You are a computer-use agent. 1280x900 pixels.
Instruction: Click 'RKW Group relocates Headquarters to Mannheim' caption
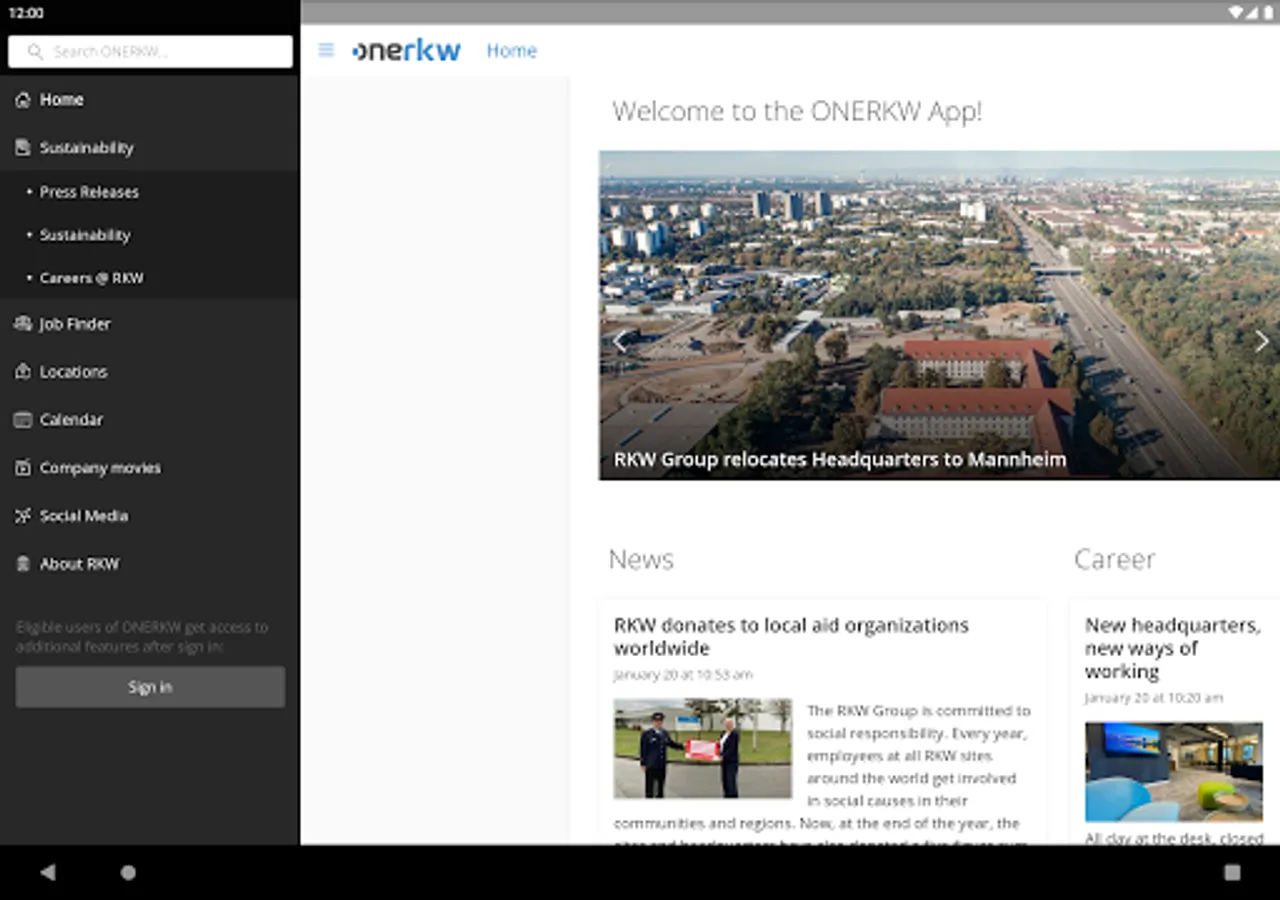(840, 460)
